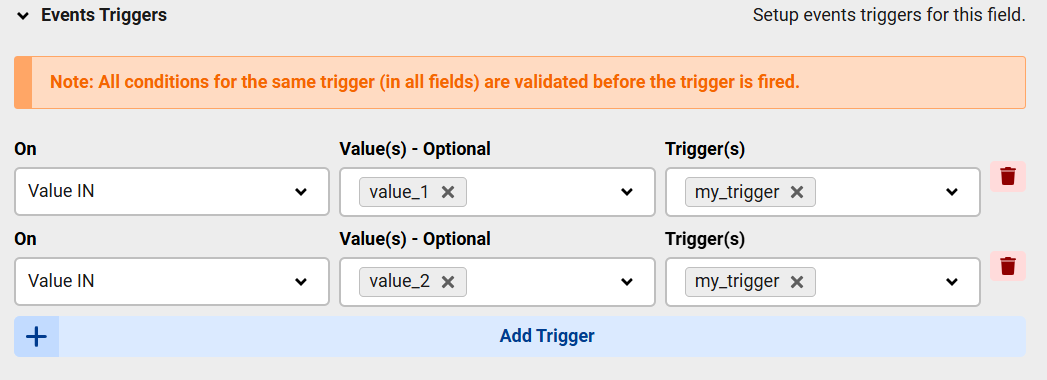Remove value_1 tag with its x icon

448,192
